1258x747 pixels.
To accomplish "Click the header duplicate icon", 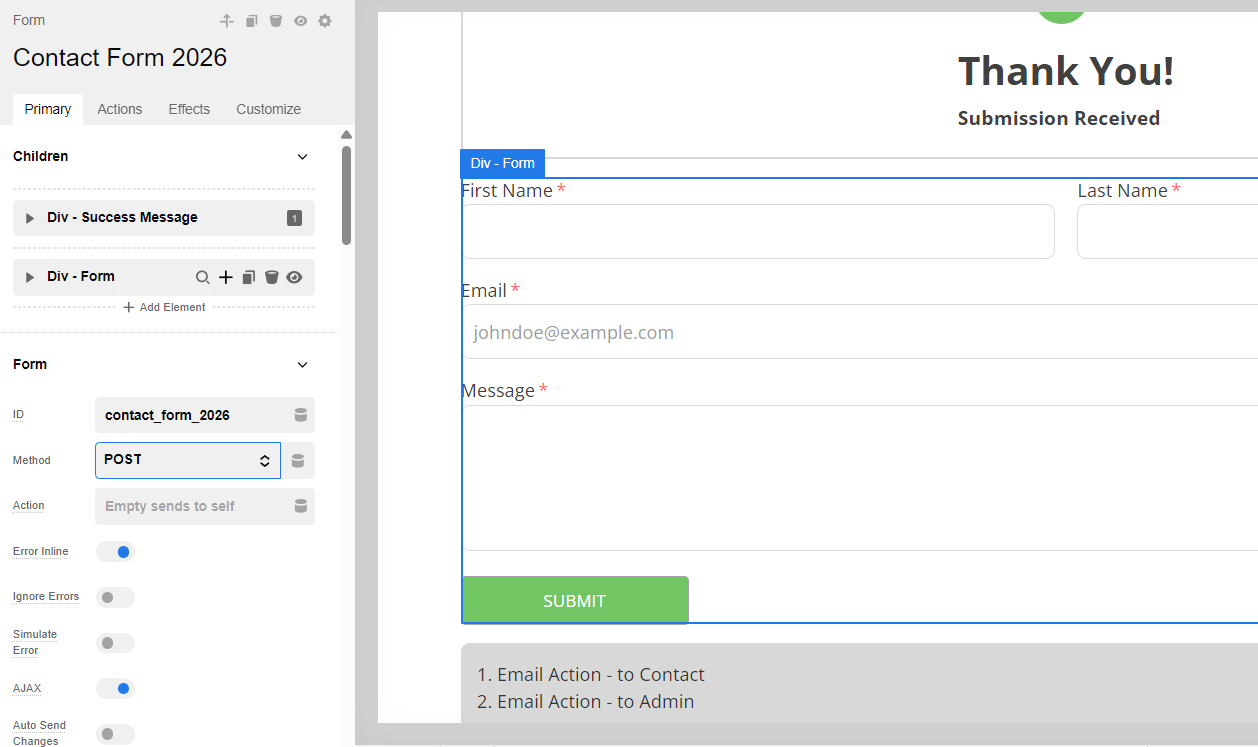I will (x=252, y=21).
